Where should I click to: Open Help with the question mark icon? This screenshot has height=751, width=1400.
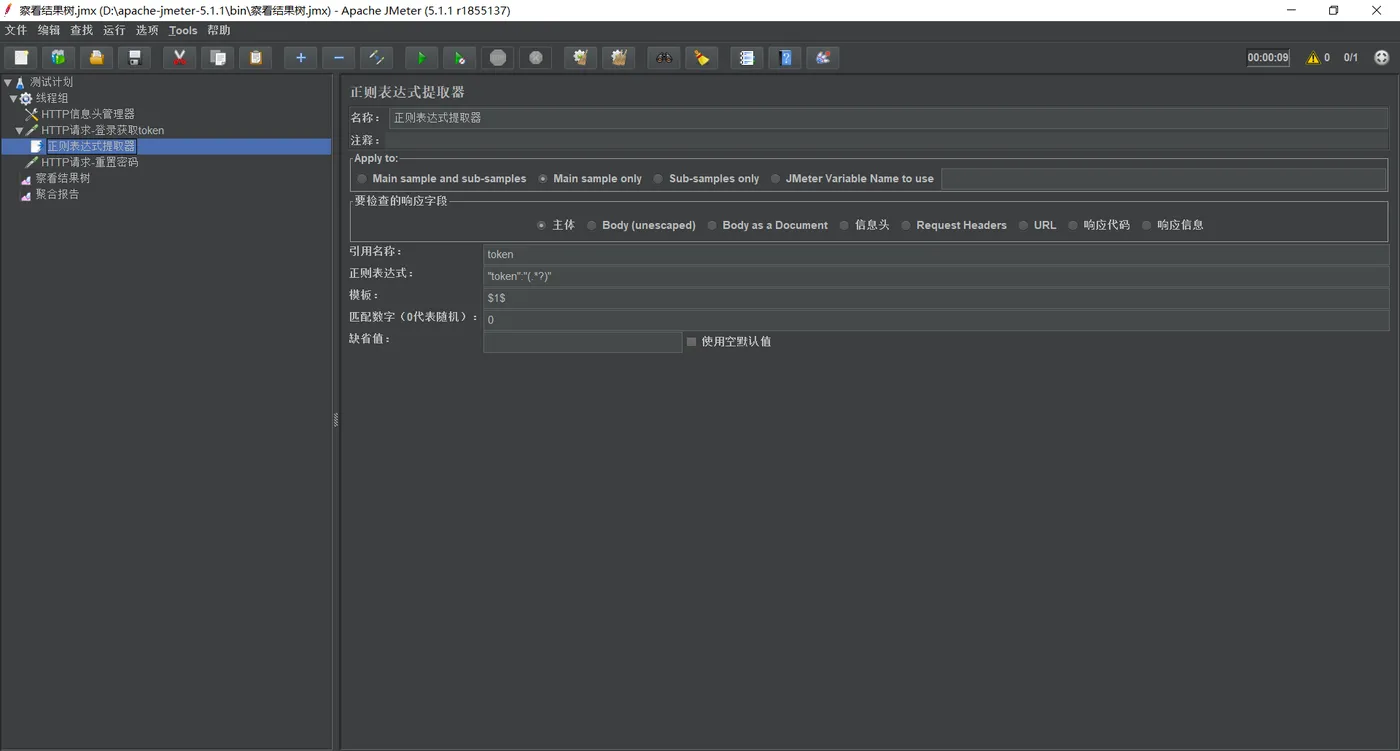point(784,58)
